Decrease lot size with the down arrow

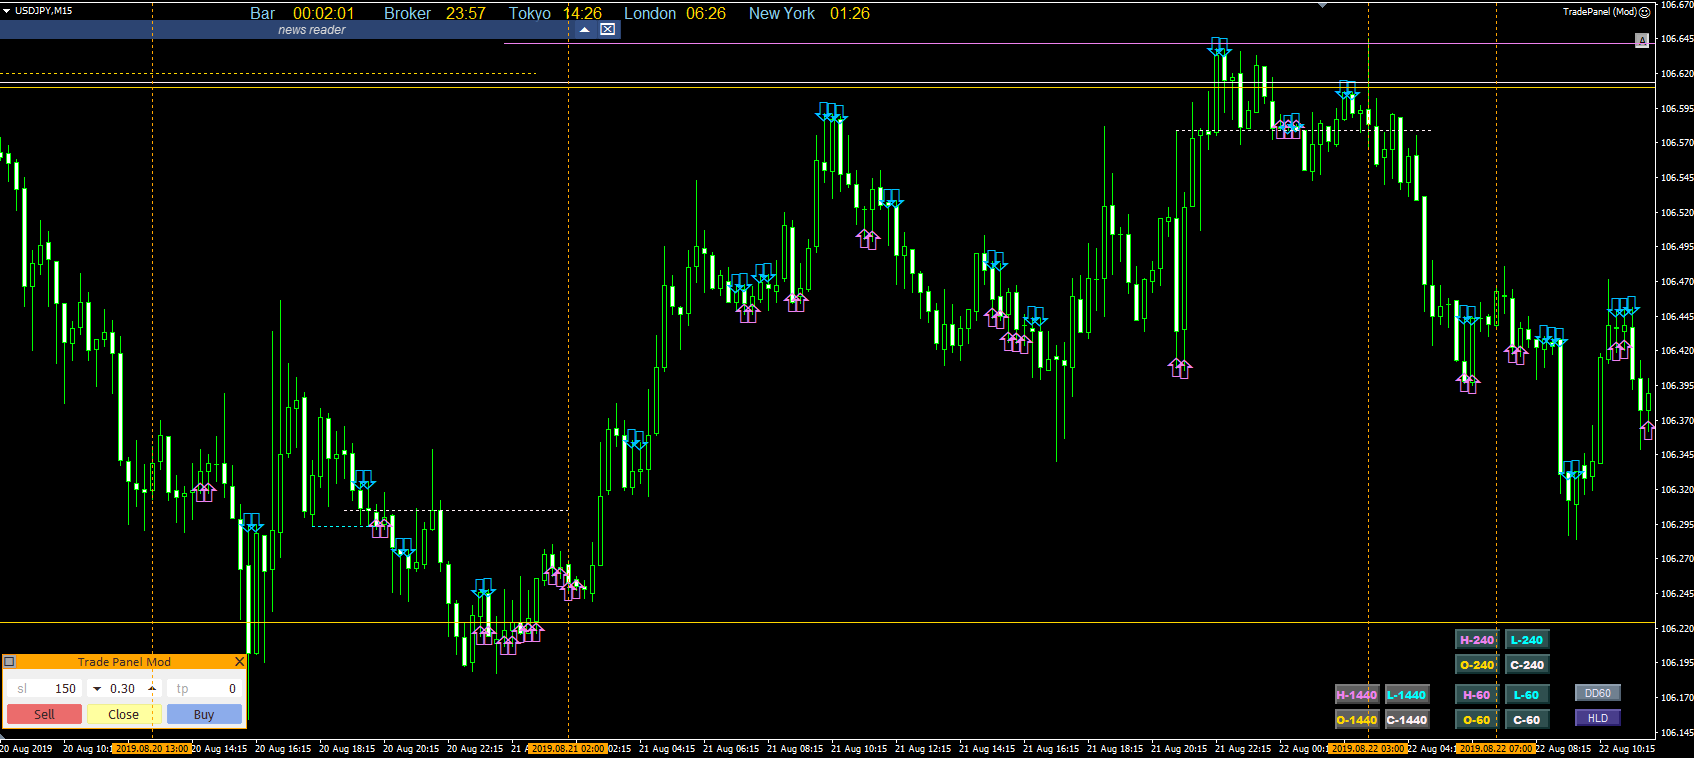pos(97,689)
